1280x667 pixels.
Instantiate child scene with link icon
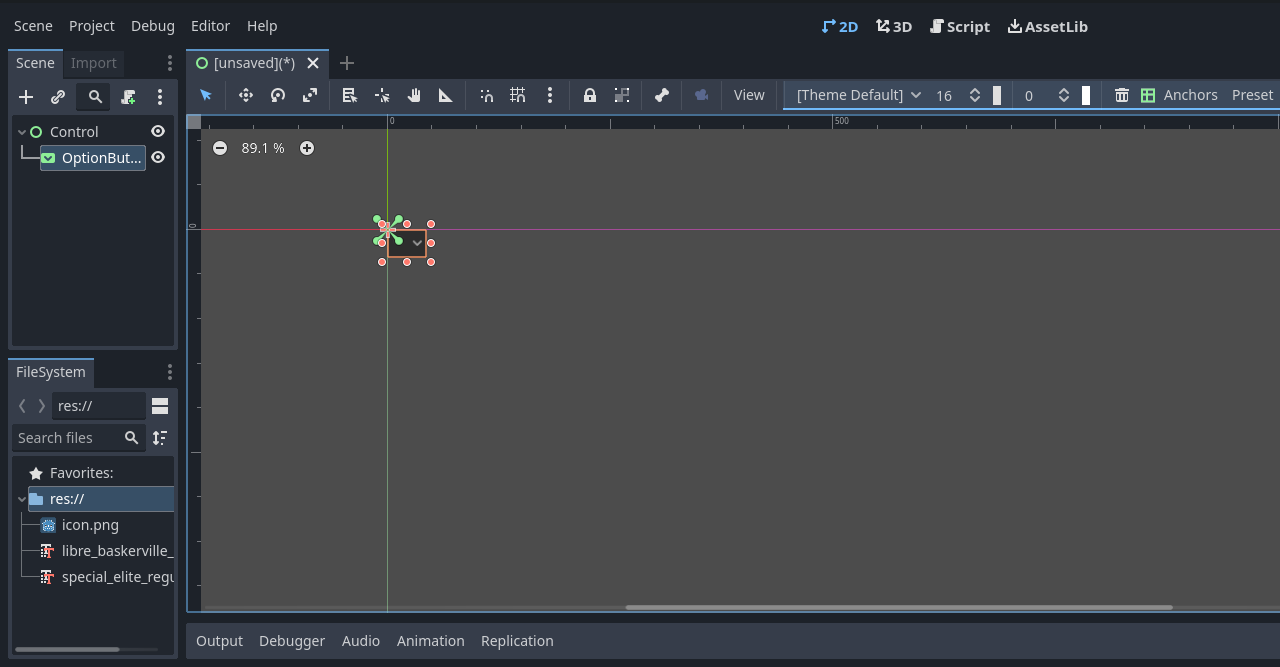pyautogui.click(x=58, y=97)
